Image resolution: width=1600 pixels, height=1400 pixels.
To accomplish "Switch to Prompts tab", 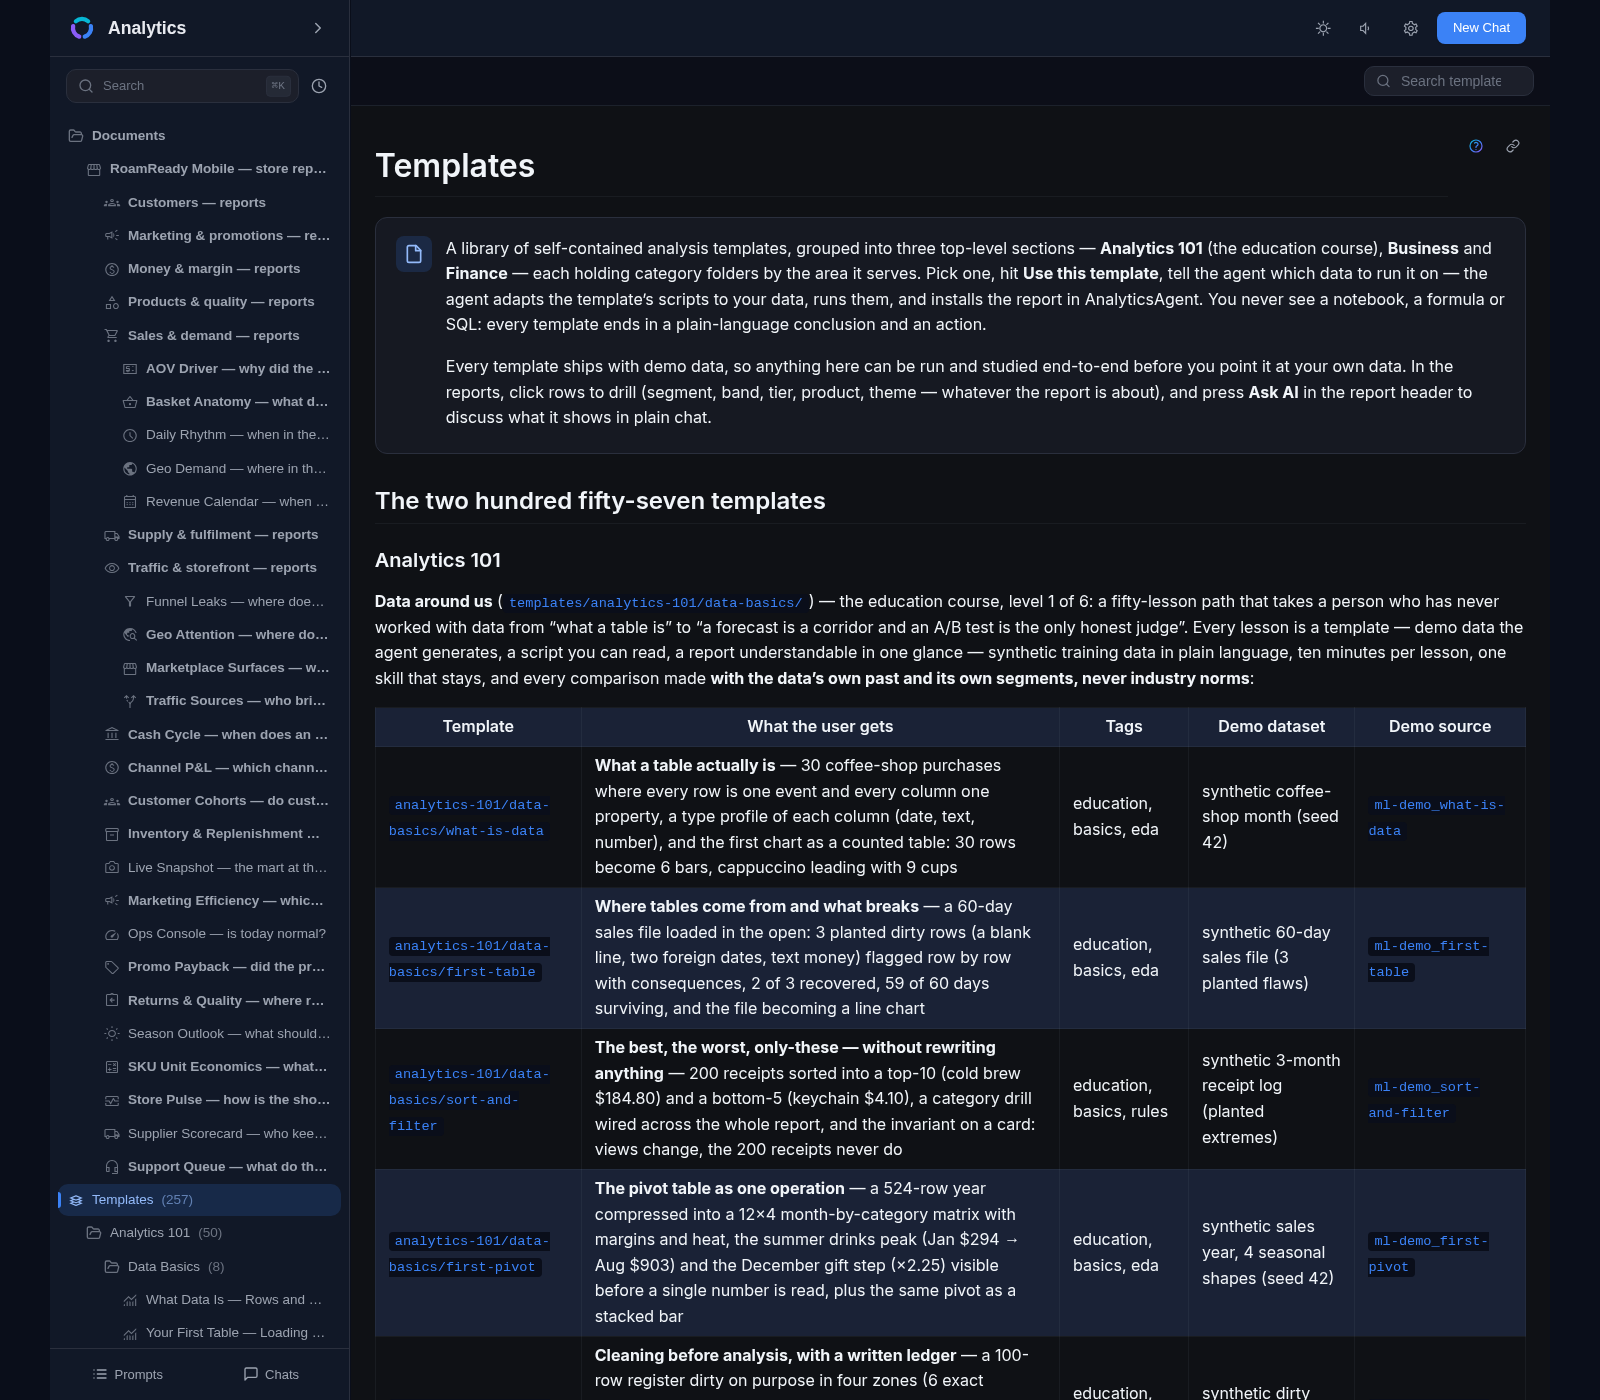I will [x=128, y=1375].
